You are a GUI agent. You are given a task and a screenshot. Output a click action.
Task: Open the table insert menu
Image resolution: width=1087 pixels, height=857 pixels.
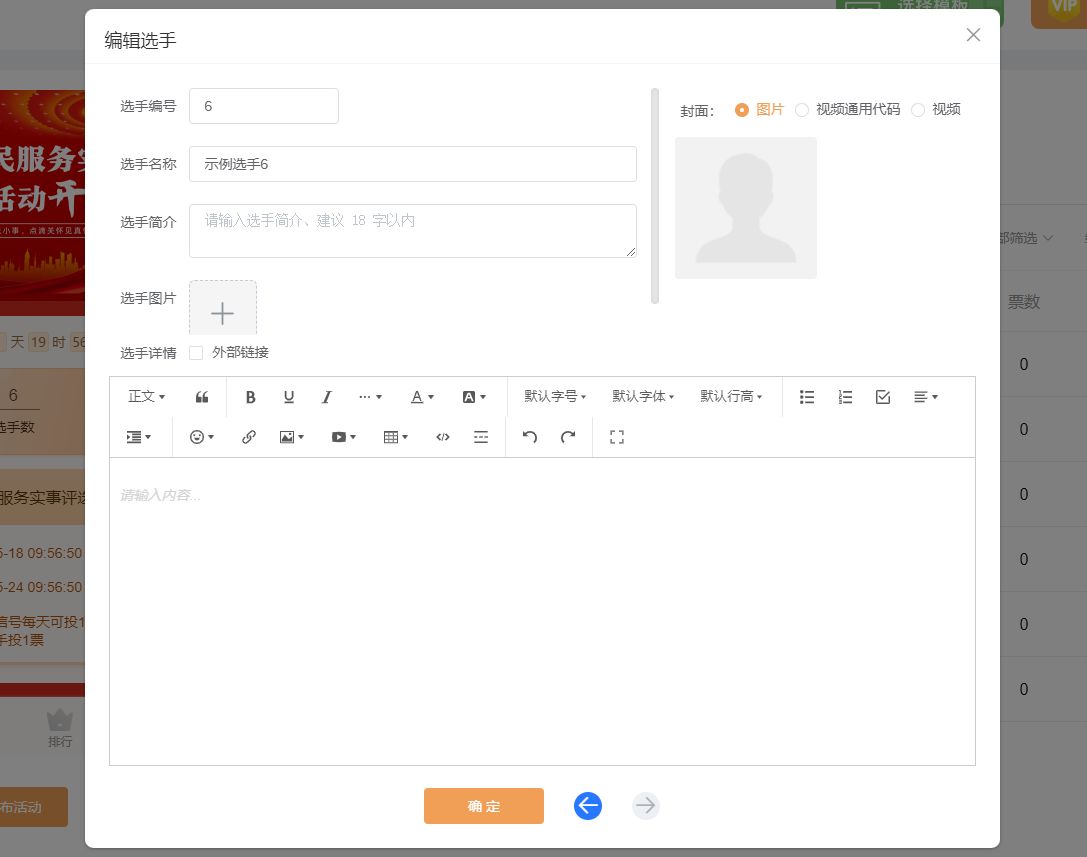[396, 437]
